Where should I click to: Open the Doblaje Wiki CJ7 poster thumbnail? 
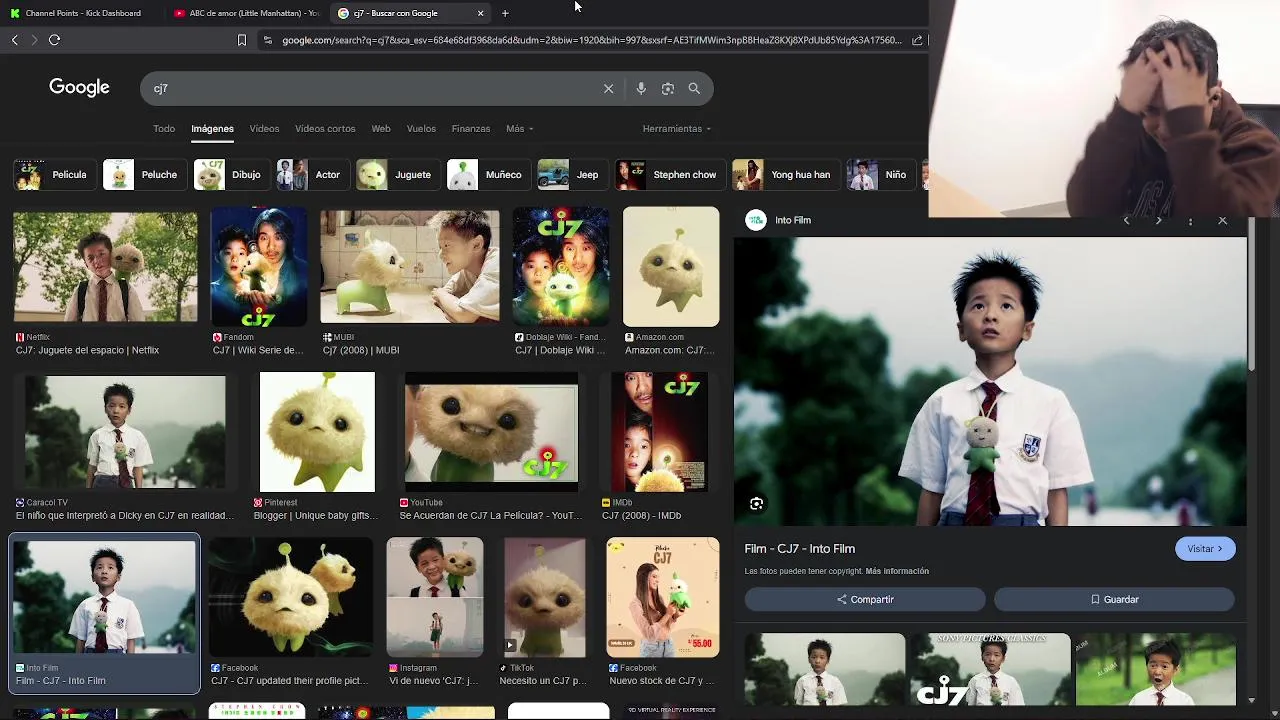[561, 267]
